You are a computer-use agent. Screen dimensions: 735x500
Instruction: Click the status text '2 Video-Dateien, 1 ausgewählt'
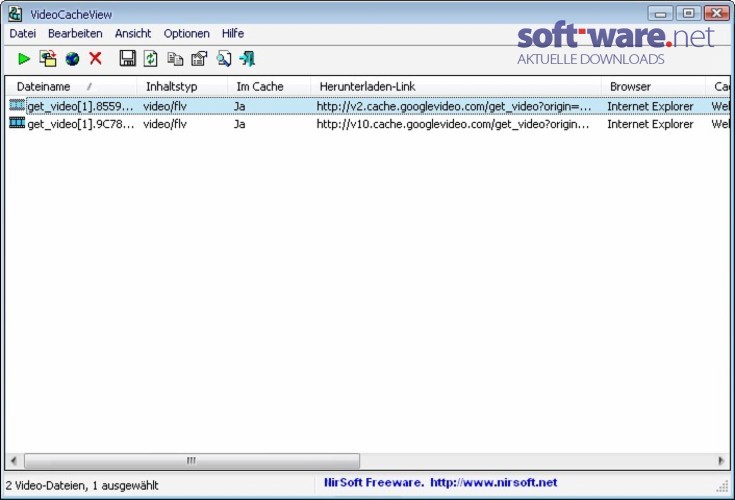pyautogui.click(x=82, y=485)
